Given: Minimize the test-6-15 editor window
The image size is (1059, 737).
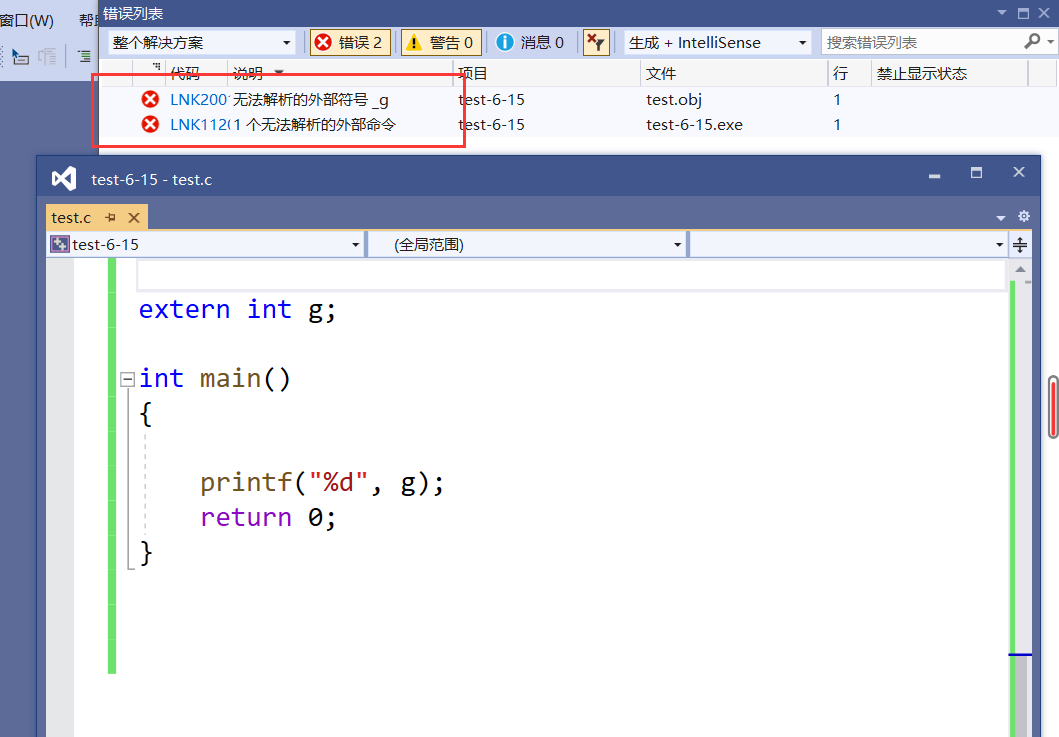Looking at the screenshot, I should pyautogui.click(x=935, y=176).
